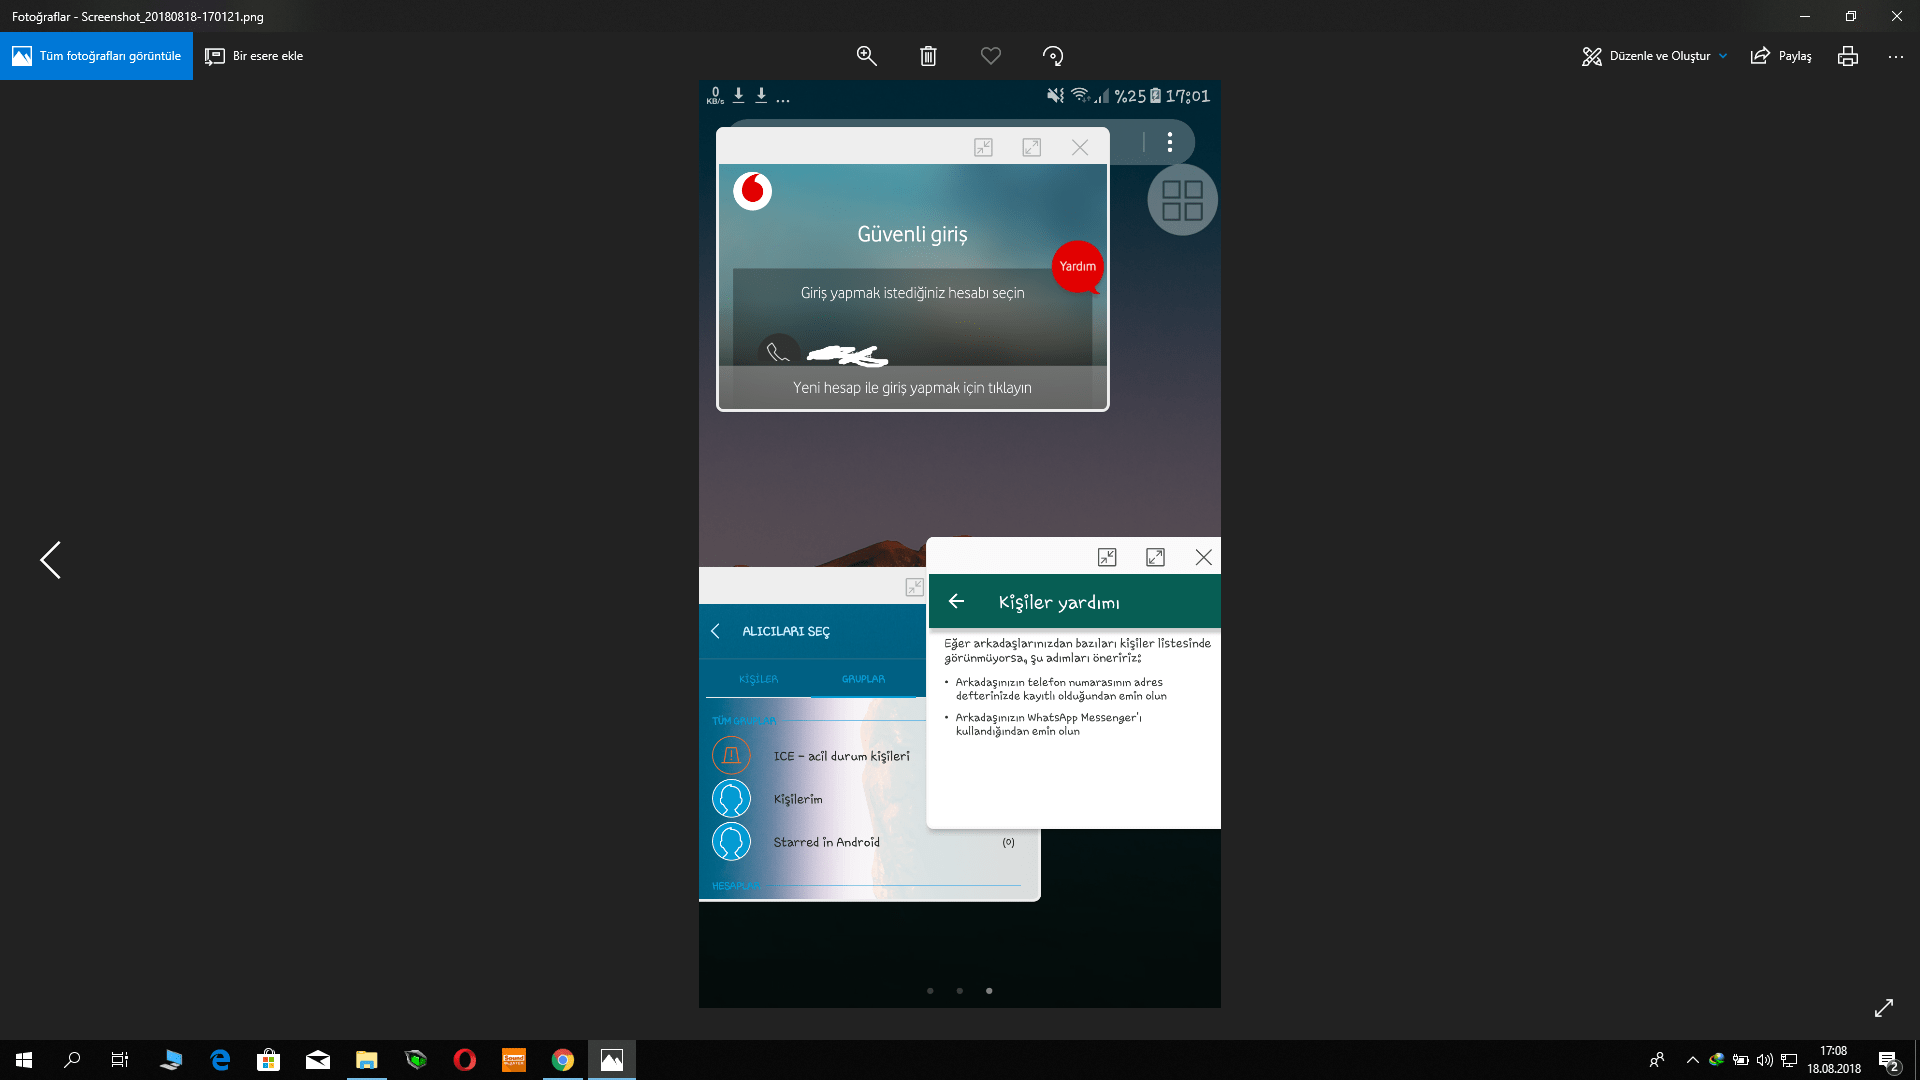Delete photo with trash icon
This screenshot has height=1080, width=1920.
(928, 56)
